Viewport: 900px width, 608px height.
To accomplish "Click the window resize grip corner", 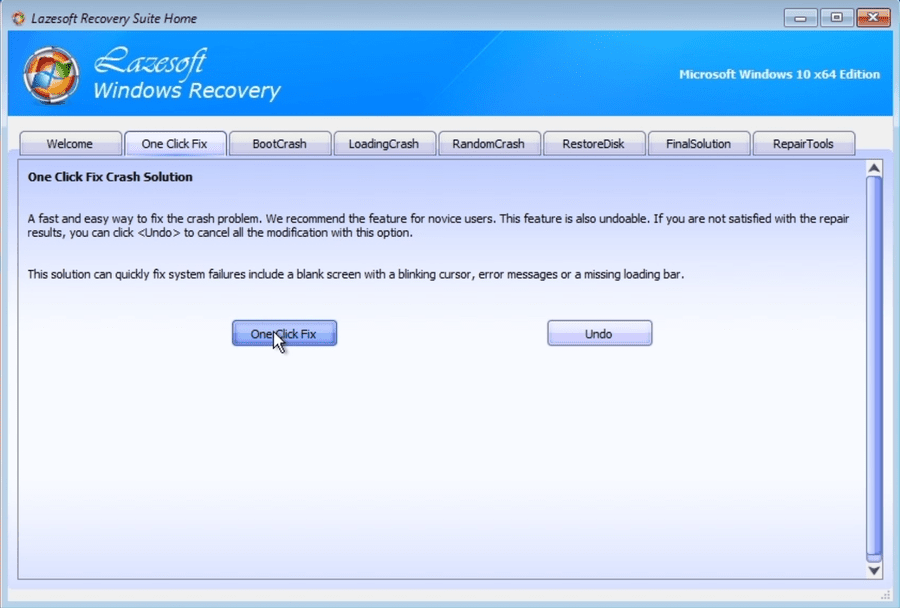I will click(x=886, y=595).
